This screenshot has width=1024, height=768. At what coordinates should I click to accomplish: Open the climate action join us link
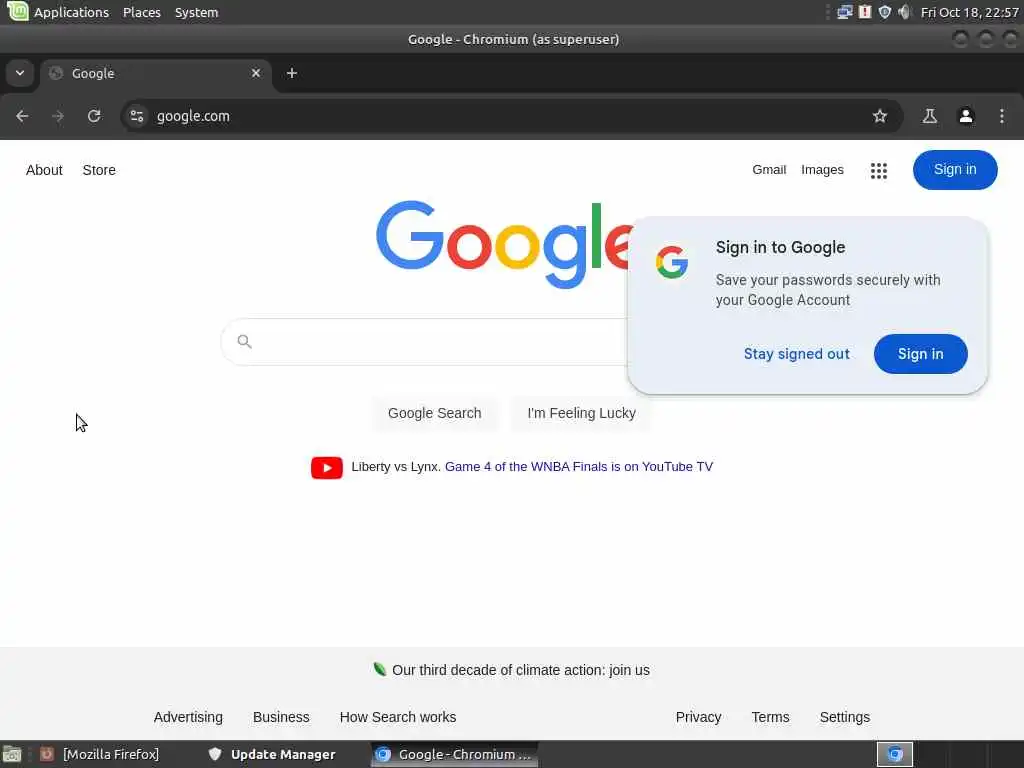click(x=520, y=670)
